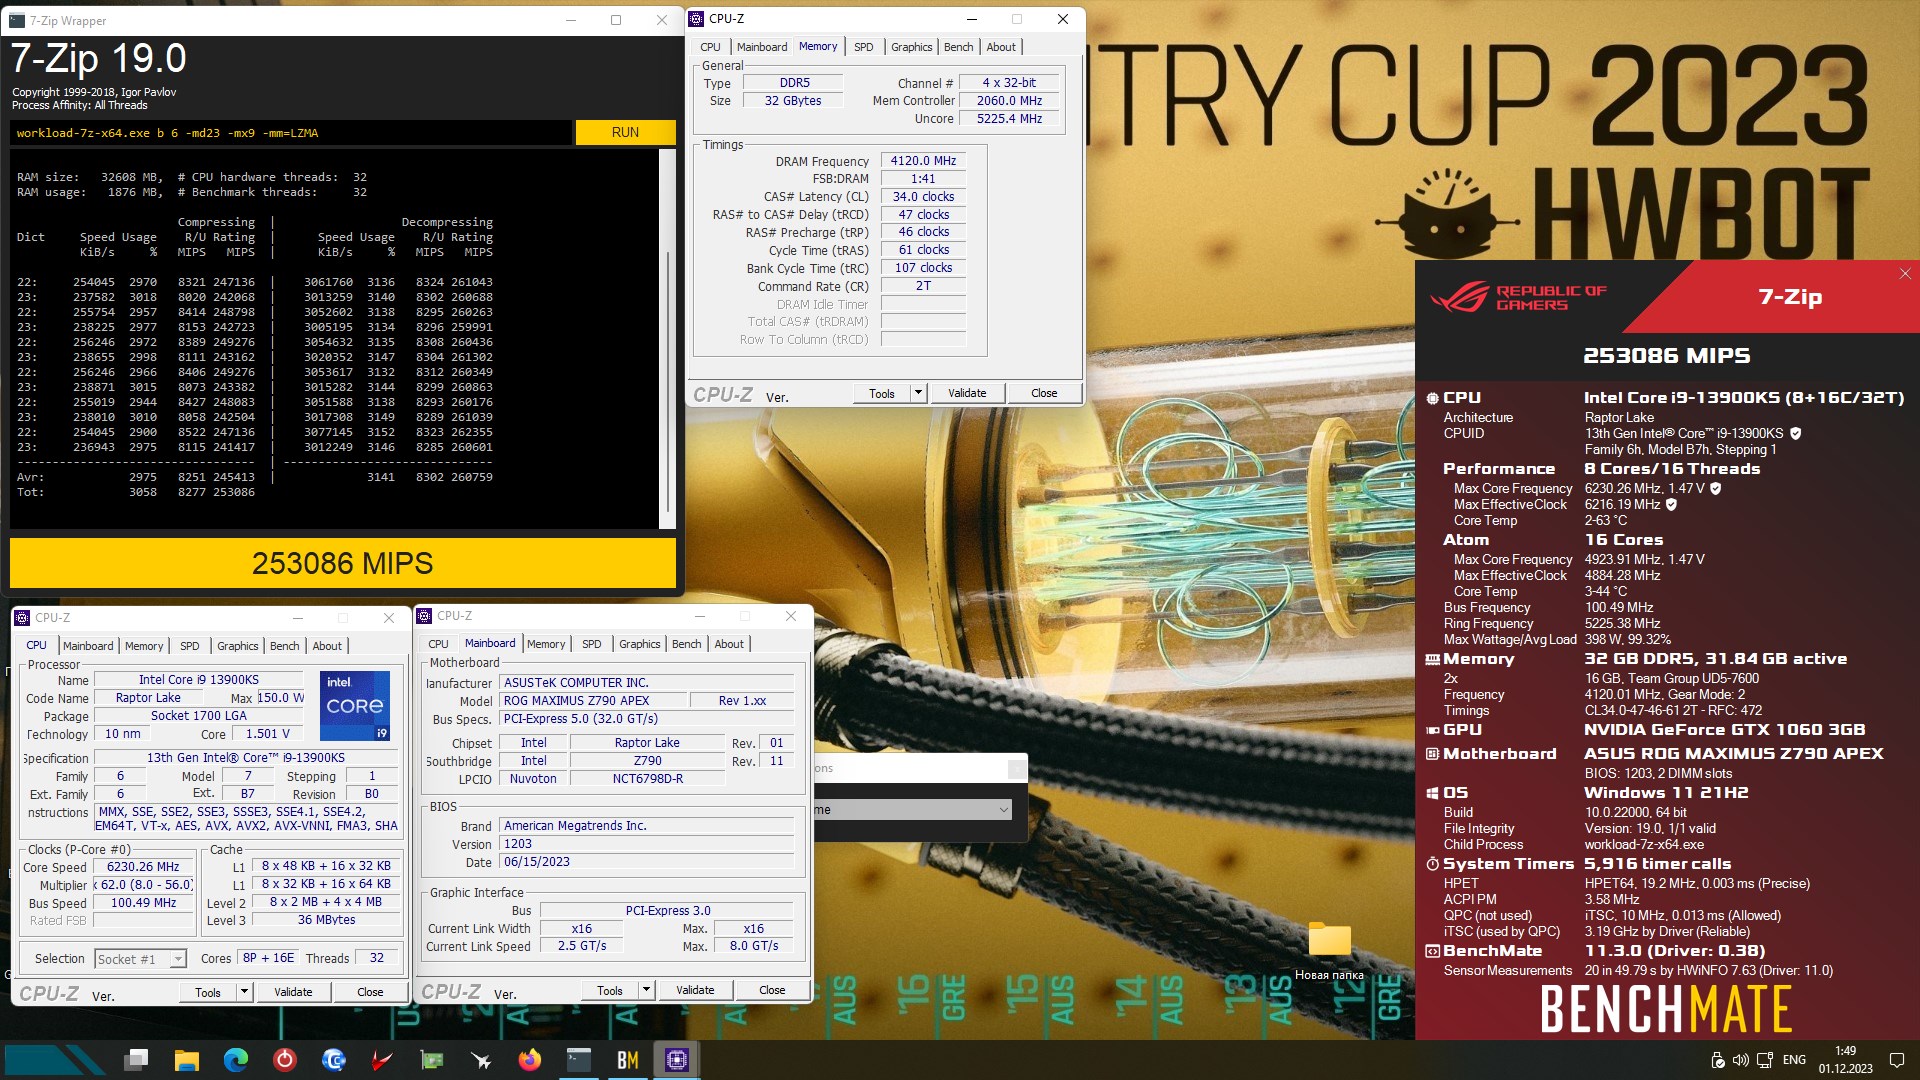Click the Channel # value 4 x 32-bit

coord(1009,83)
